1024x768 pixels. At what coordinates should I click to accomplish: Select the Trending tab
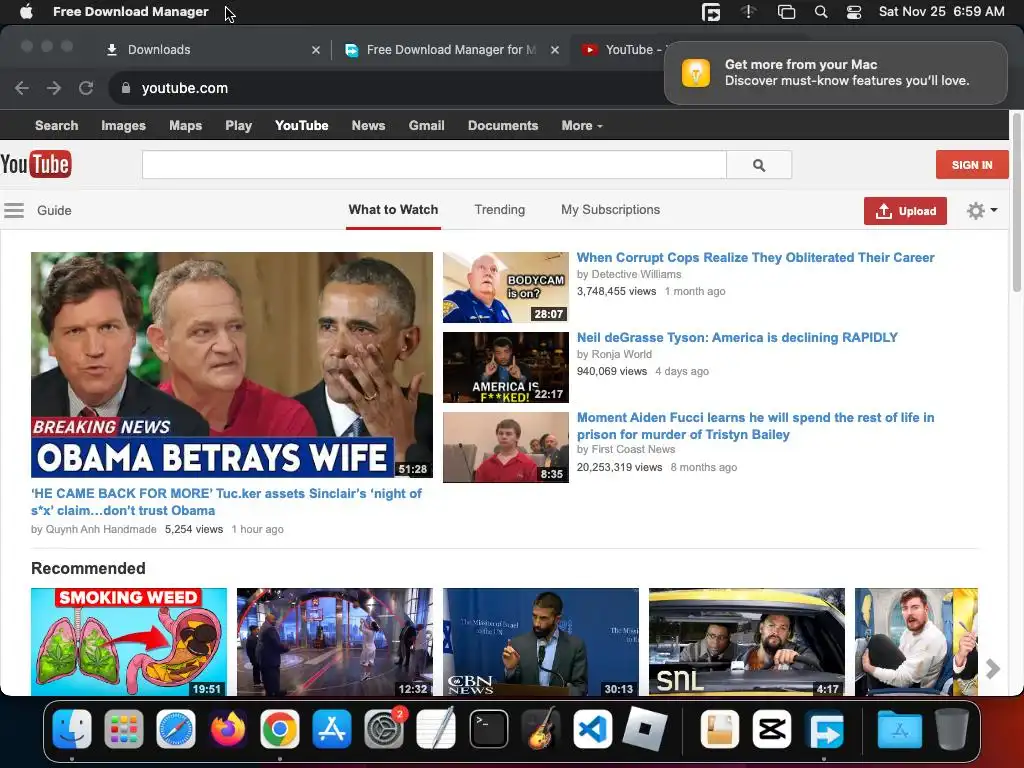[x=500, y=210]
